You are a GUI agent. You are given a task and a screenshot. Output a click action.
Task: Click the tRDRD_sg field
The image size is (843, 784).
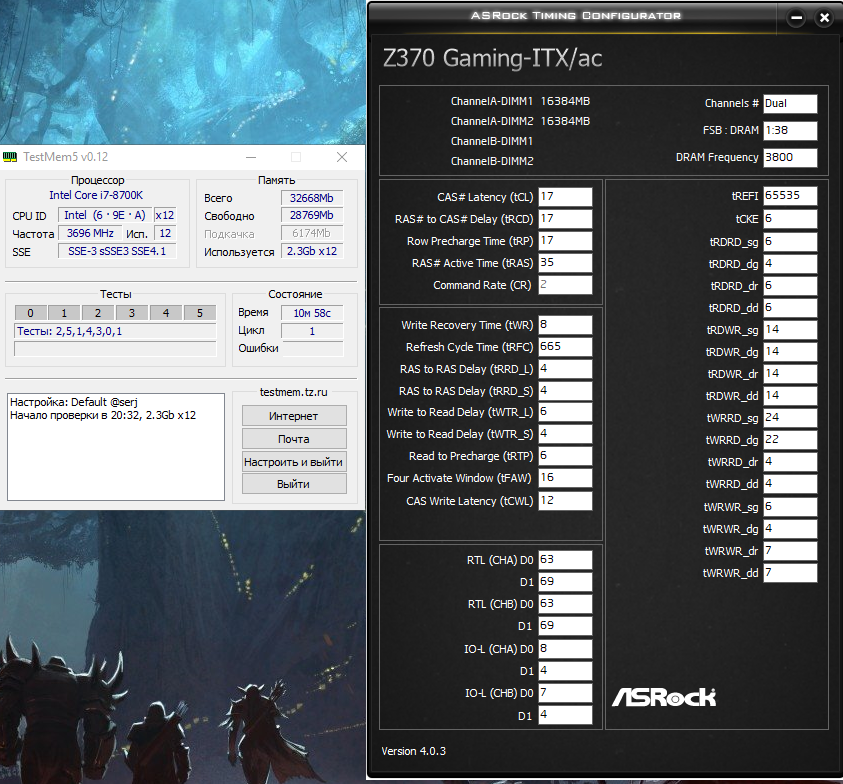click(790, 241)
